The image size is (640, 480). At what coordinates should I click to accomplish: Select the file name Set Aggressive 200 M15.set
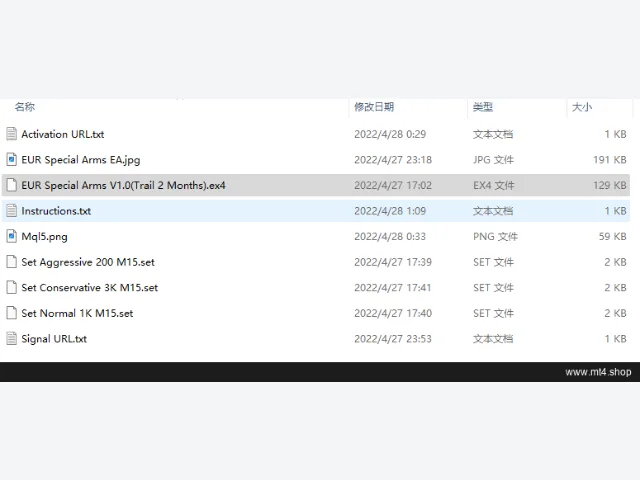click(88, 262)
